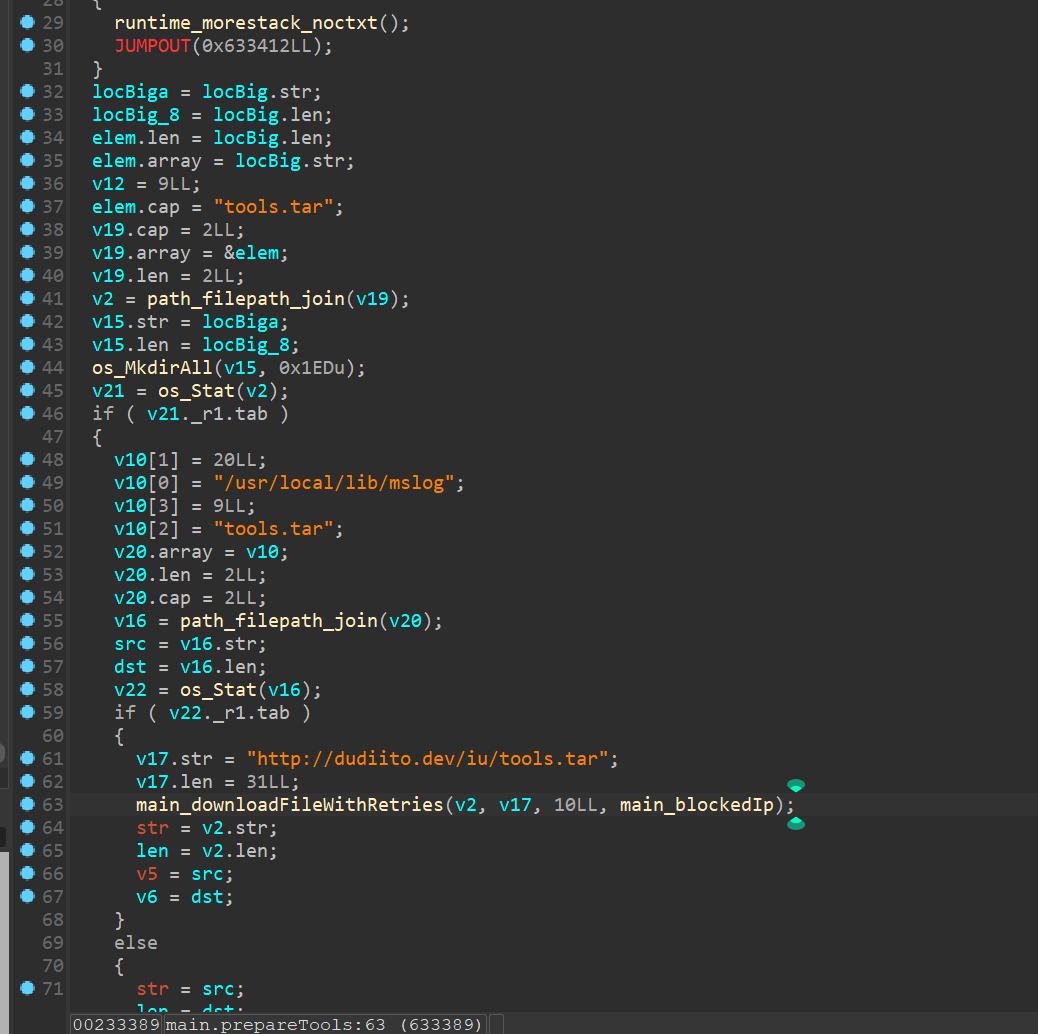Image resolution: width=1038 pixels, height=1034 pixels.
Task: Click green marker below line 63 end
Action: point(796,823)
